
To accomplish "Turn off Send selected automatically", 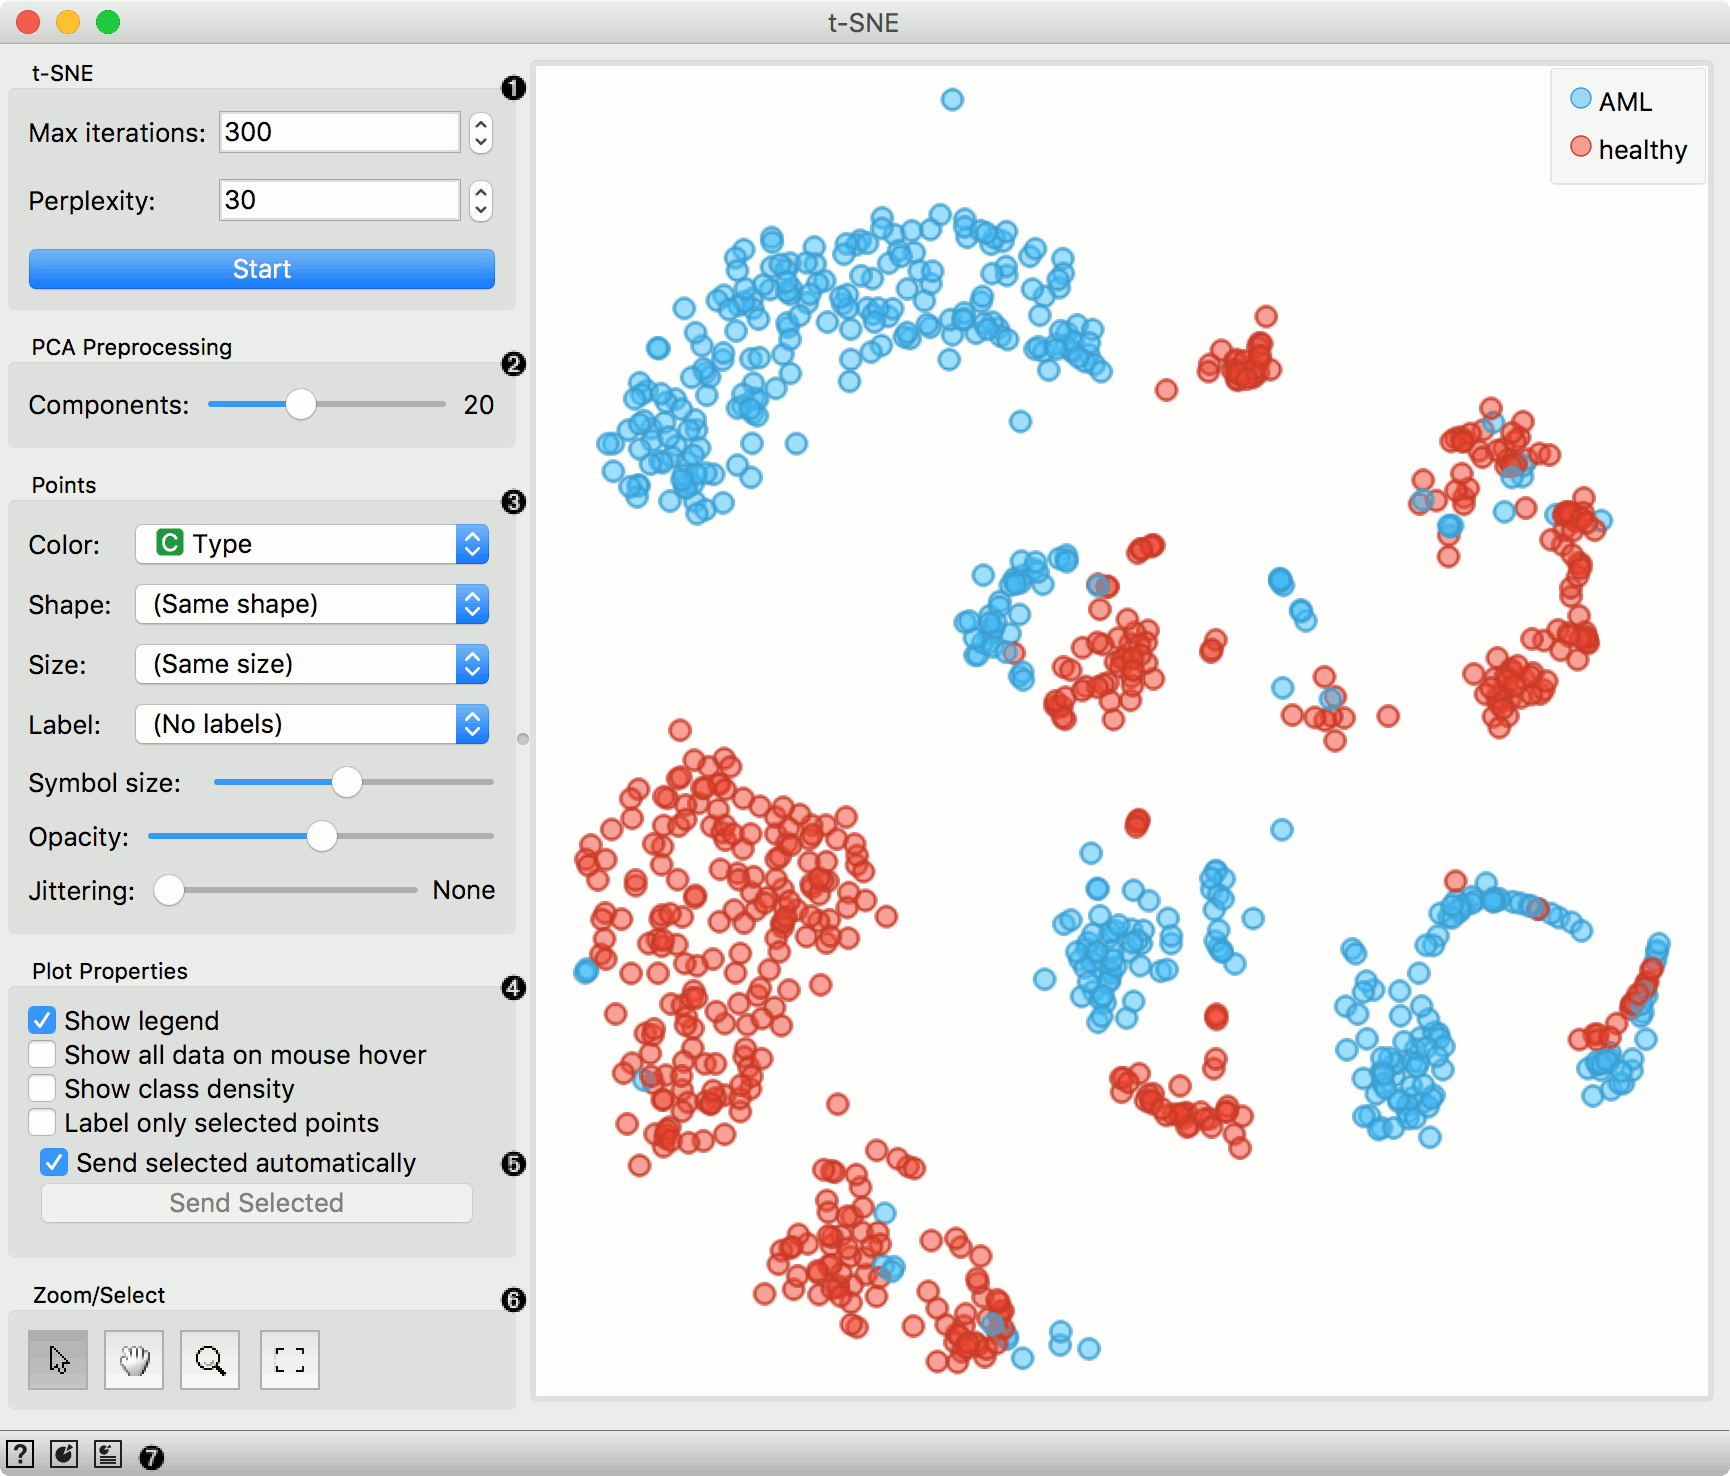I will (x=54, y=1162).
